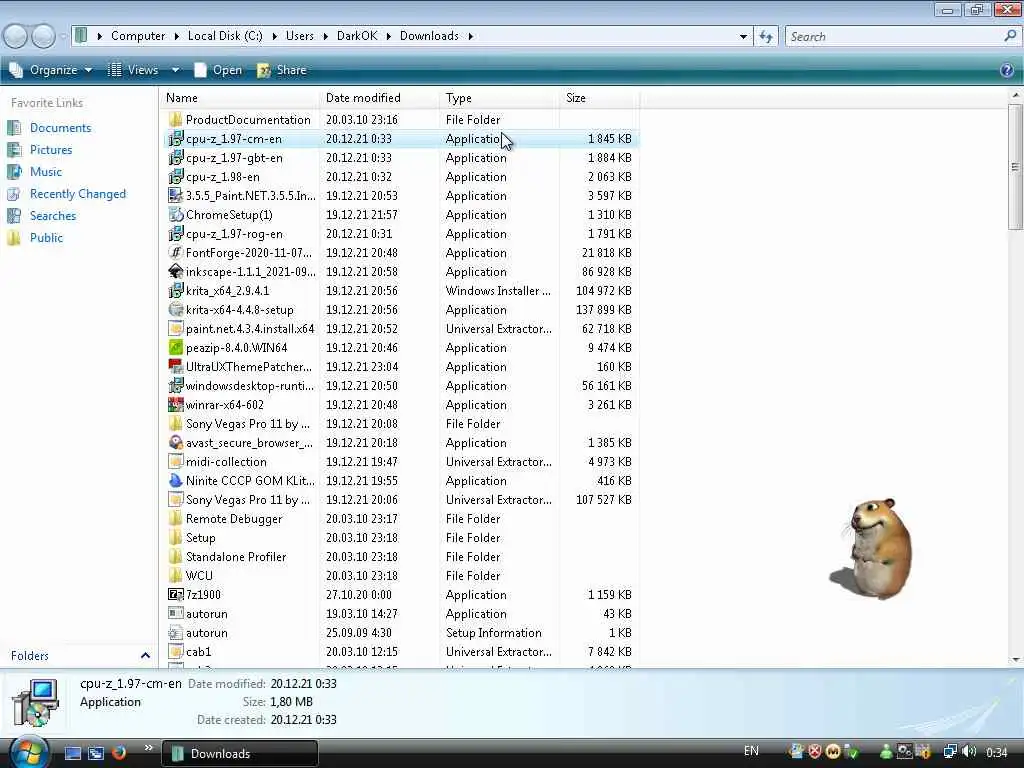Click the Forward navigation button
This screenshot has height=768, width=1024.
click(43, 36)
